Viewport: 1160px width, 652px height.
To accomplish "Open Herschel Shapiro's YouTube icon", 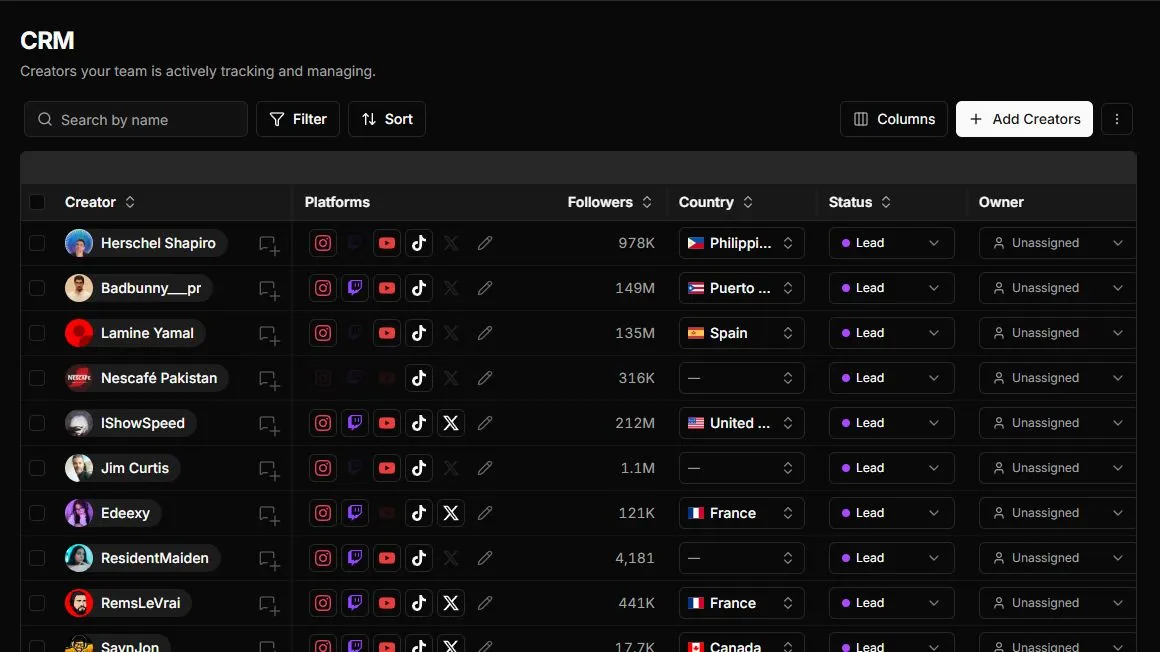I will click(x=387, y=243).
